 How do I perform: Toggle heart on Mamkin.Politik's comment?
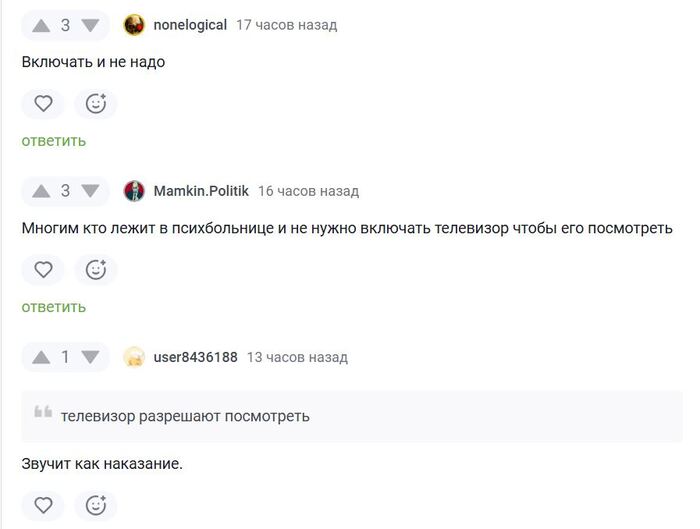[x=43, y=269]
